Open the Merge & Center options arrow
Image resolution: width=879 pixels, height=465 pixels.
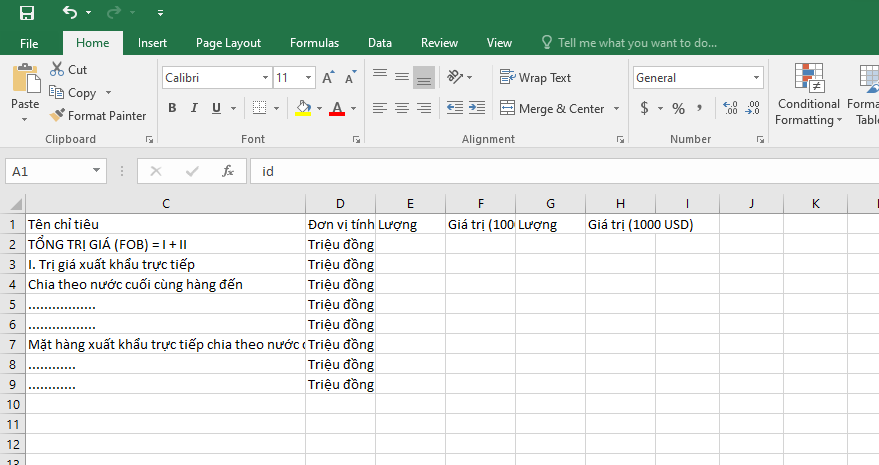click(616, 108)
